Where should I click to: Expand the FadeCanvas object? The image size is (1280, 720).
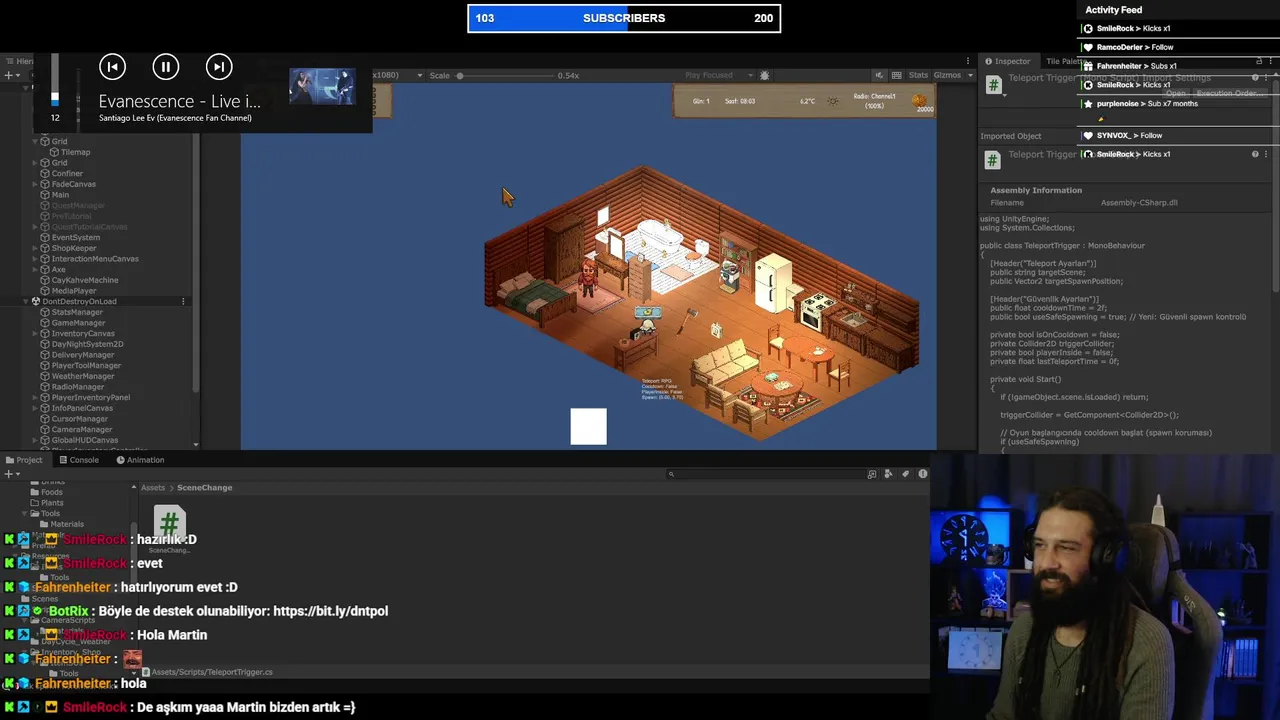click(35, 184)
